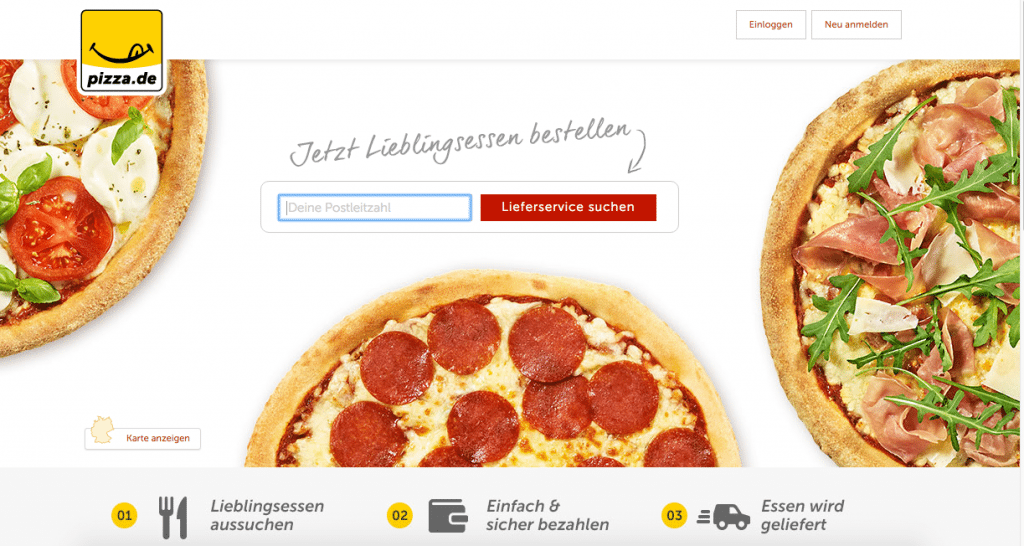The height and width of the screenshot is (546, 1024).
Task: Click the Germany map icon
Action: click(x=102, y=430)
